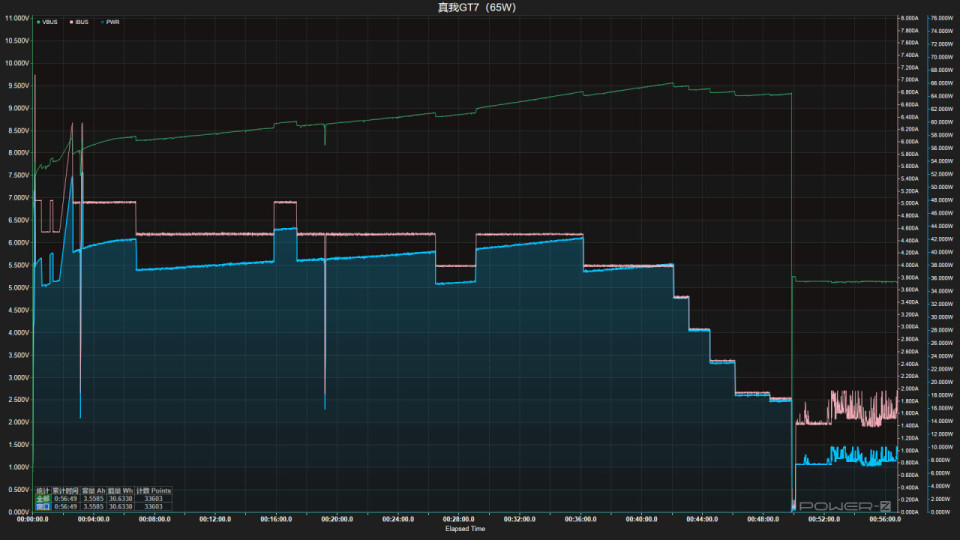Click the 33603 points value in the 全部 row
Viewport: 960px width, 540px height.
(153, 498)
